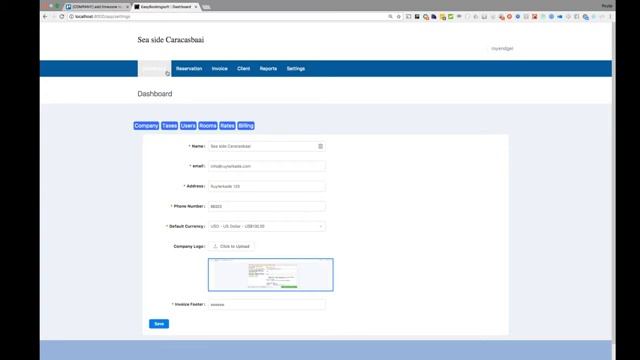Click the Invoice Footer input field
640x360 pixels.
pyautogui.click(x=267, y=304)
